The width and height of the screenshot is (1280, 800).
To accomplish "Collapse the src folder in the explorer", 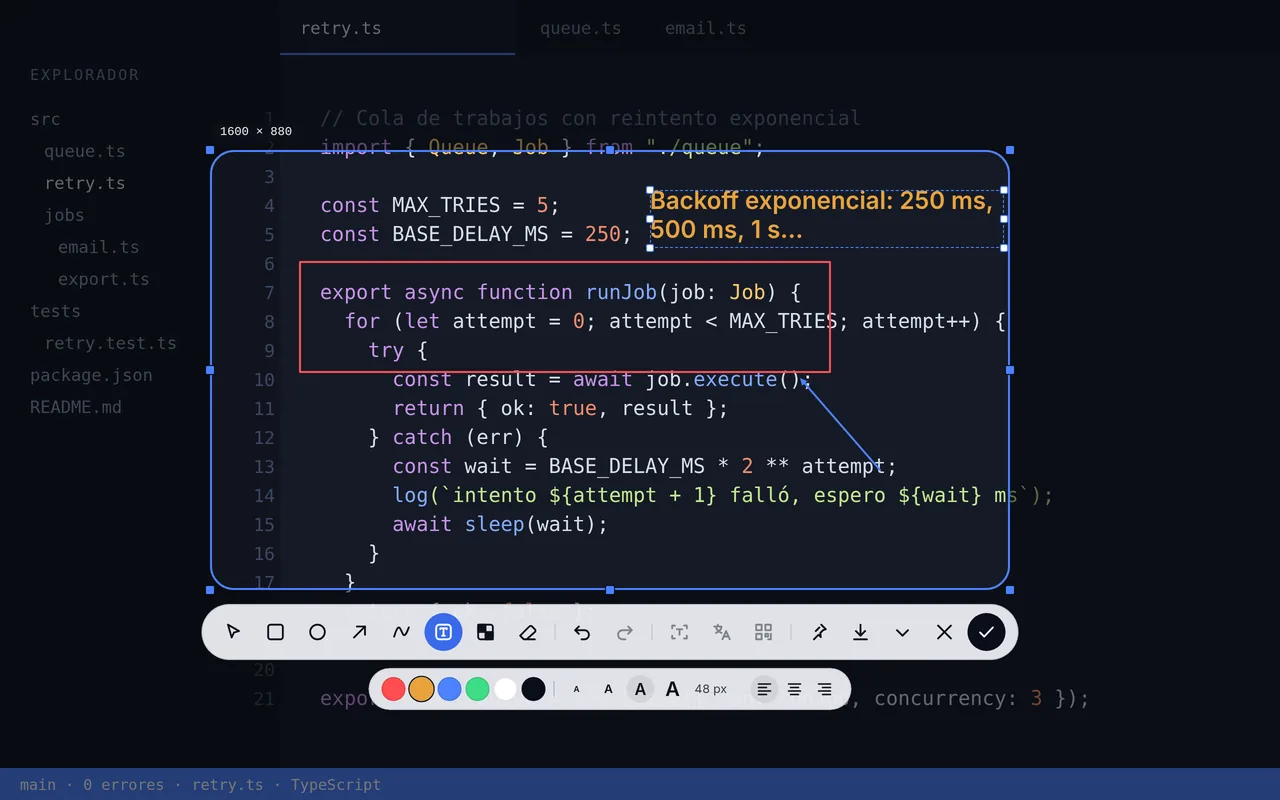I will pos(46,119).
